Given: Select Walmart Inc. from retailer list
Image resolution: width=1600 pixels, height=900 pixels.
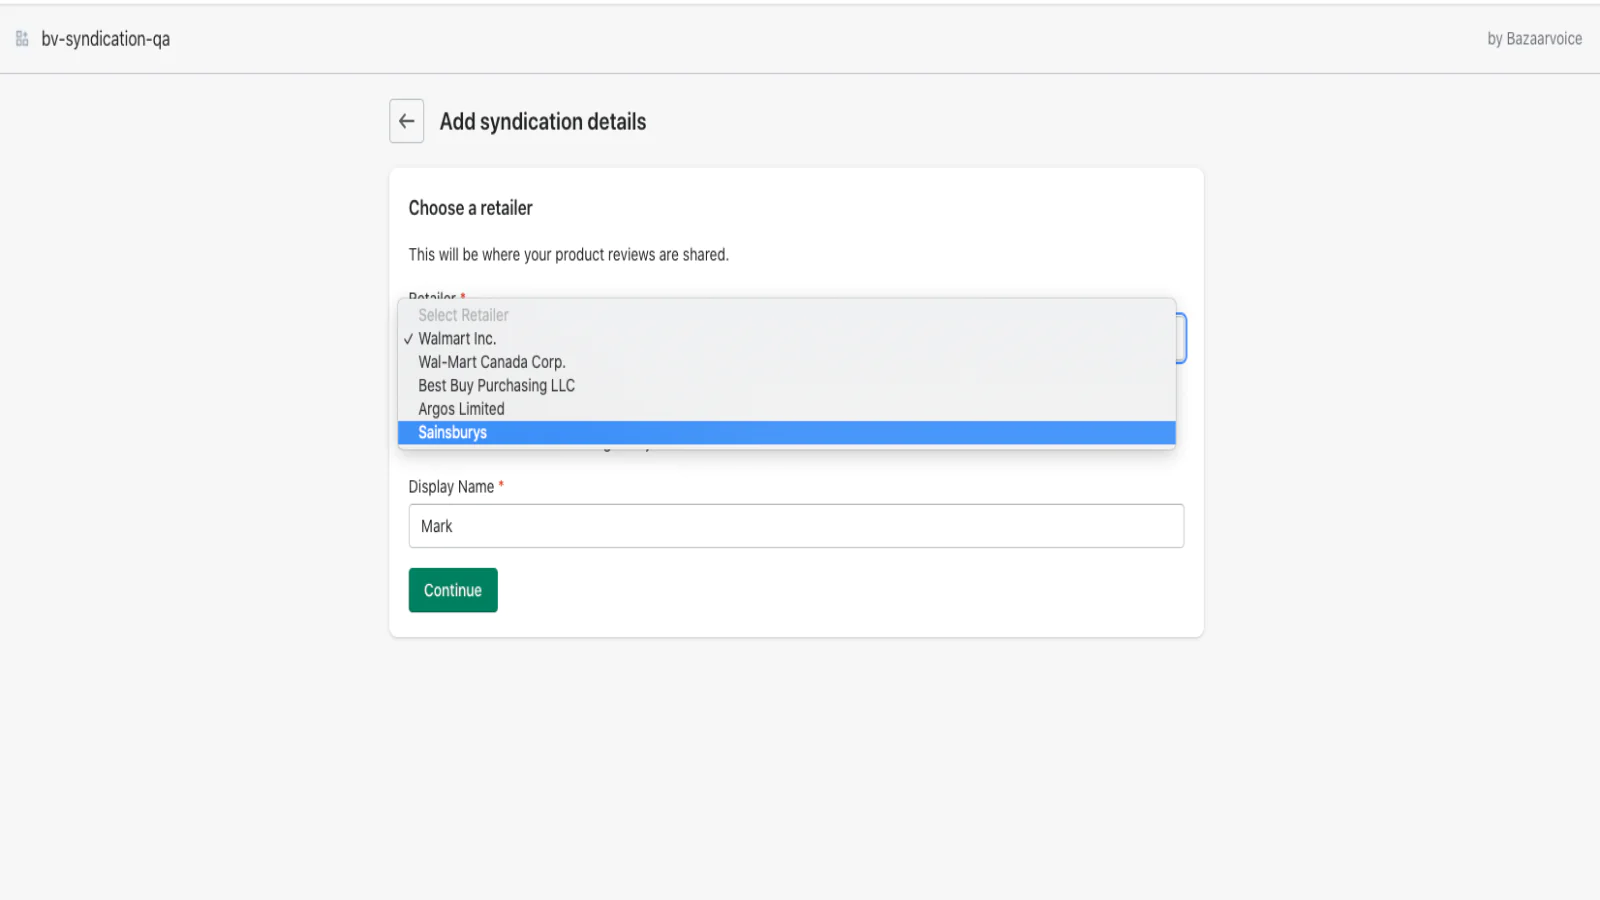Looking at the screenshot, I should pyautogui.click(x=786, y=339).
